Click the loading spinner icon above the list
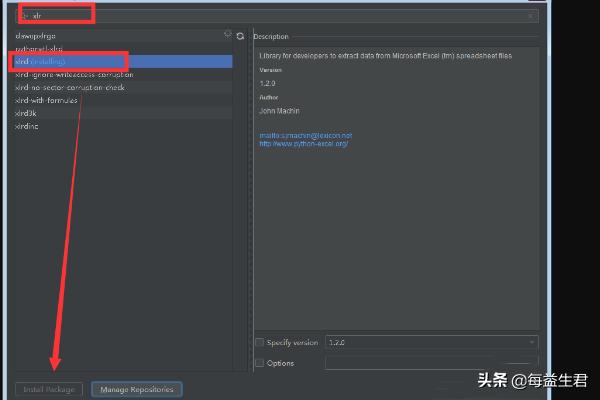Screen dimensions: 600x400 227,35
